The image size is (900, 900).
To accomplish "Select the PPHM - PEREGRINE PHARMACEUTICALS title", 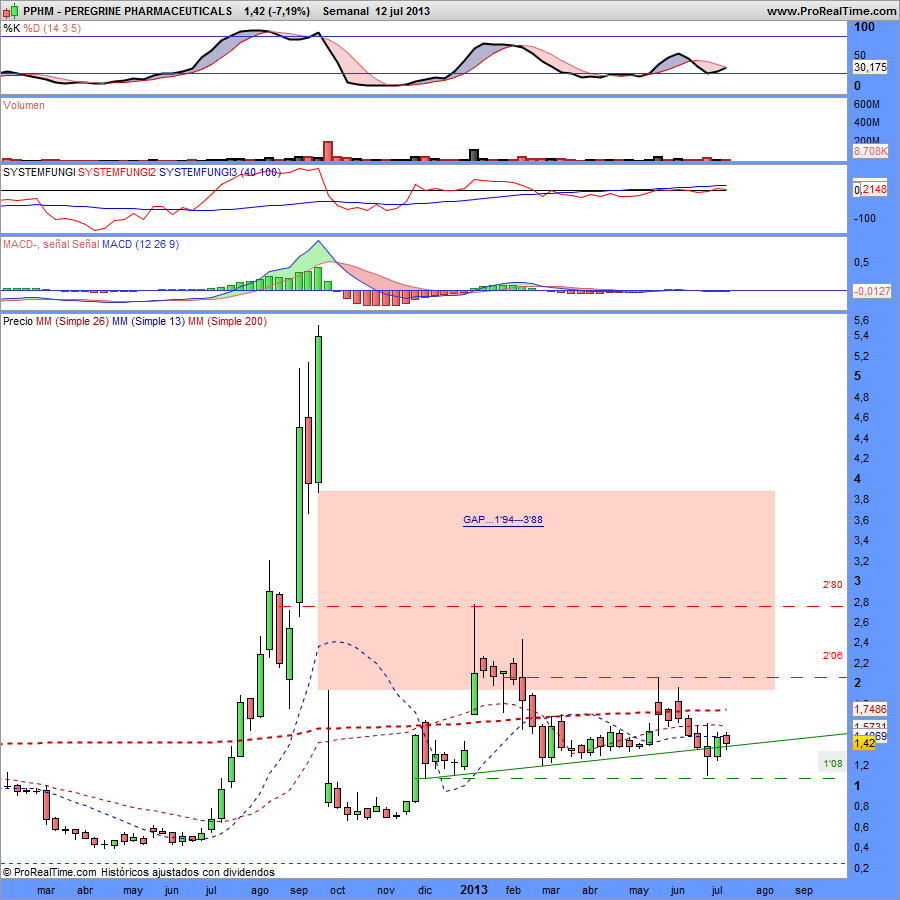I will click(127, 11).
